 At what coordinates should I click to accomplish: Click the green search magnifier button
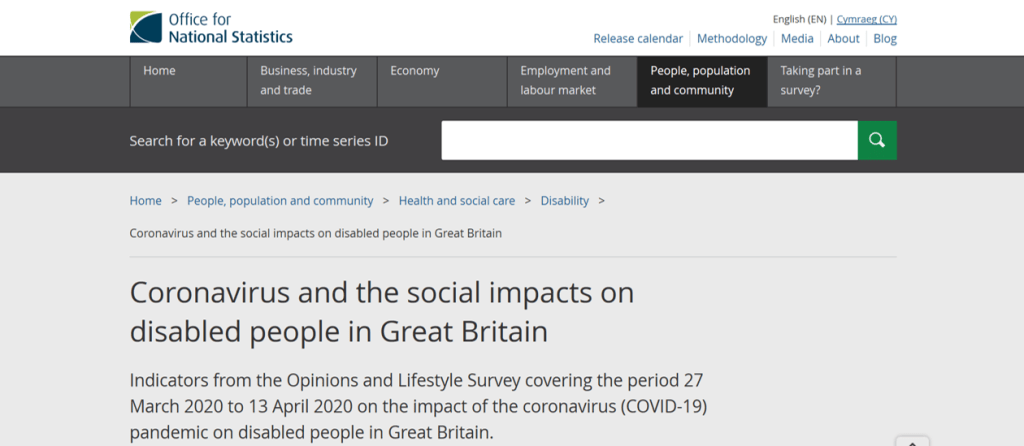[877, 140]
